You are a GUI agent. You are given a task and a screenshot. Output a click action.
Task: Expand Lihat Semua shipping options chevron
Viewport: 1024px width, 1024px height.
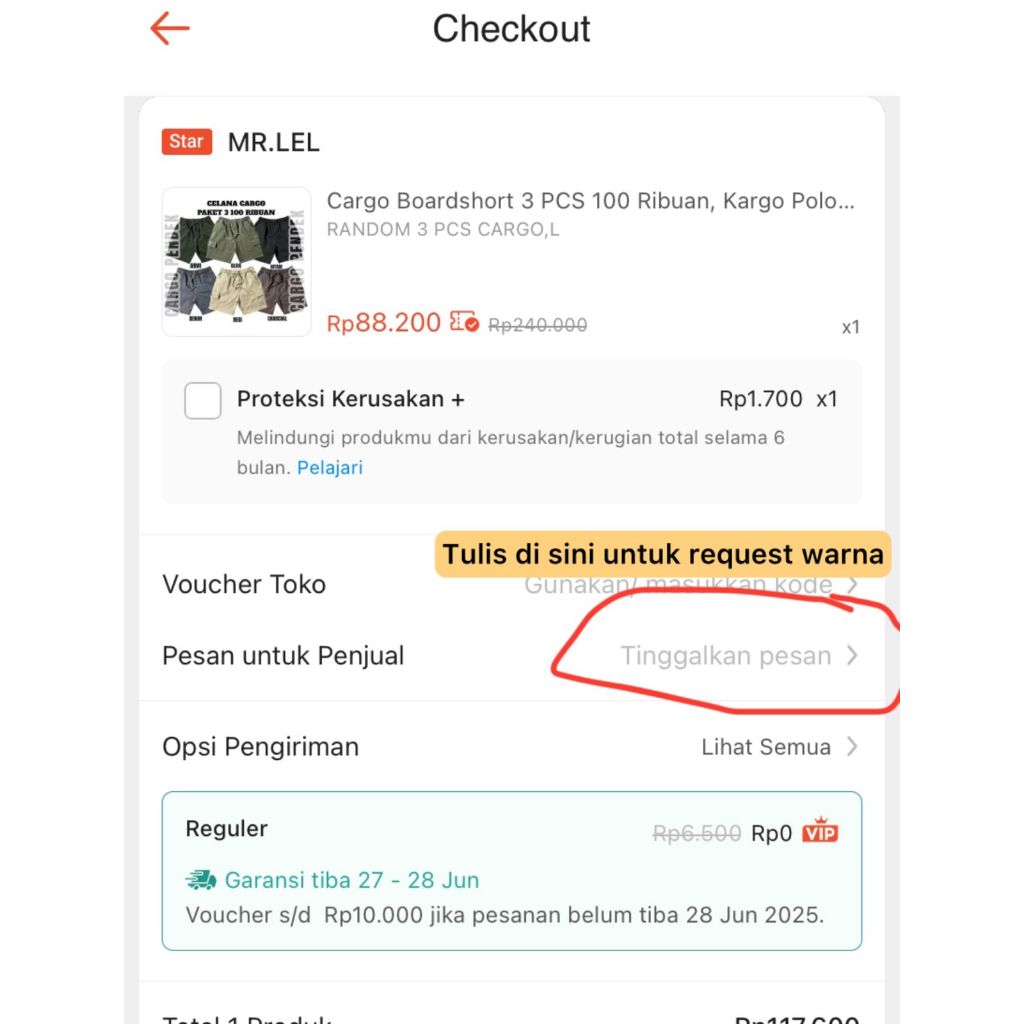pyautogui.click(x=852, y=746)
